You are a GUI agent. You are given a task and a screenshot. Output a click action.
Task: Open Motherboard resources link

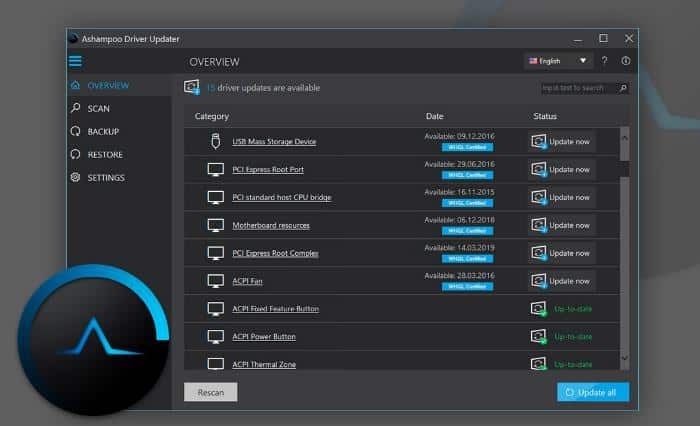pos(271,226)
